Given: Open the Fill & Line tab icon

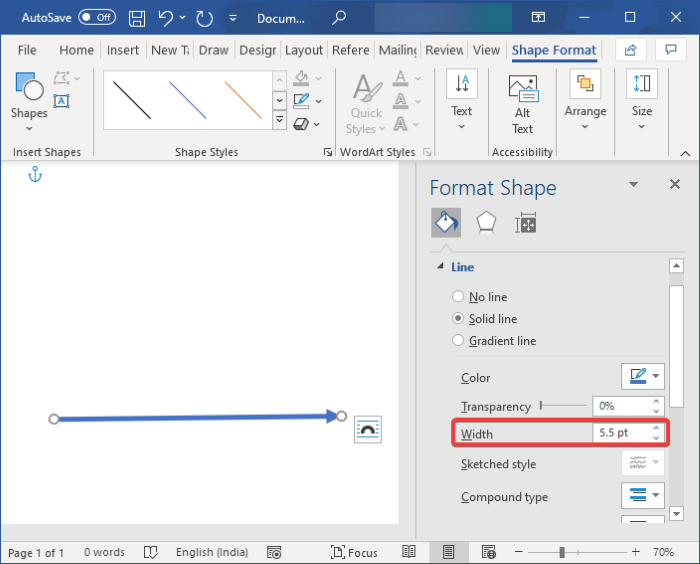Looking at the screenshot, I should click(446, 222).
